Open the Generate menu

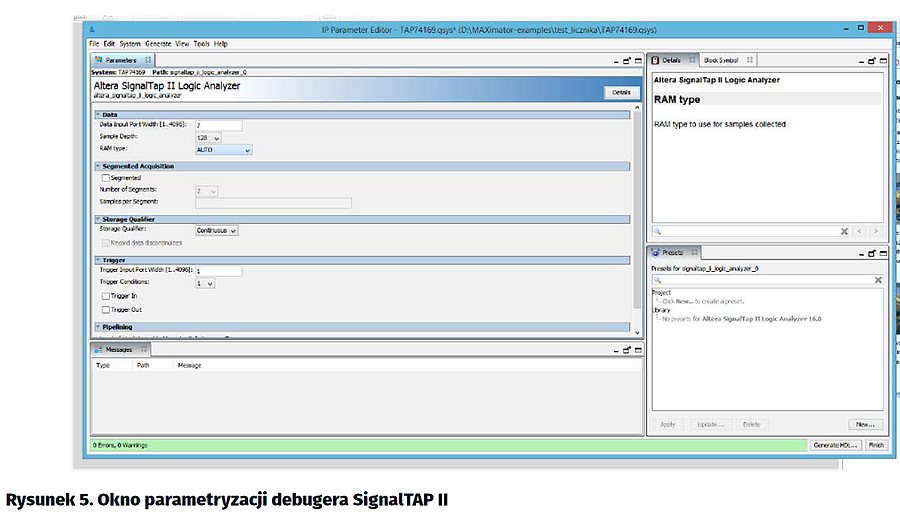pos(157,44)
